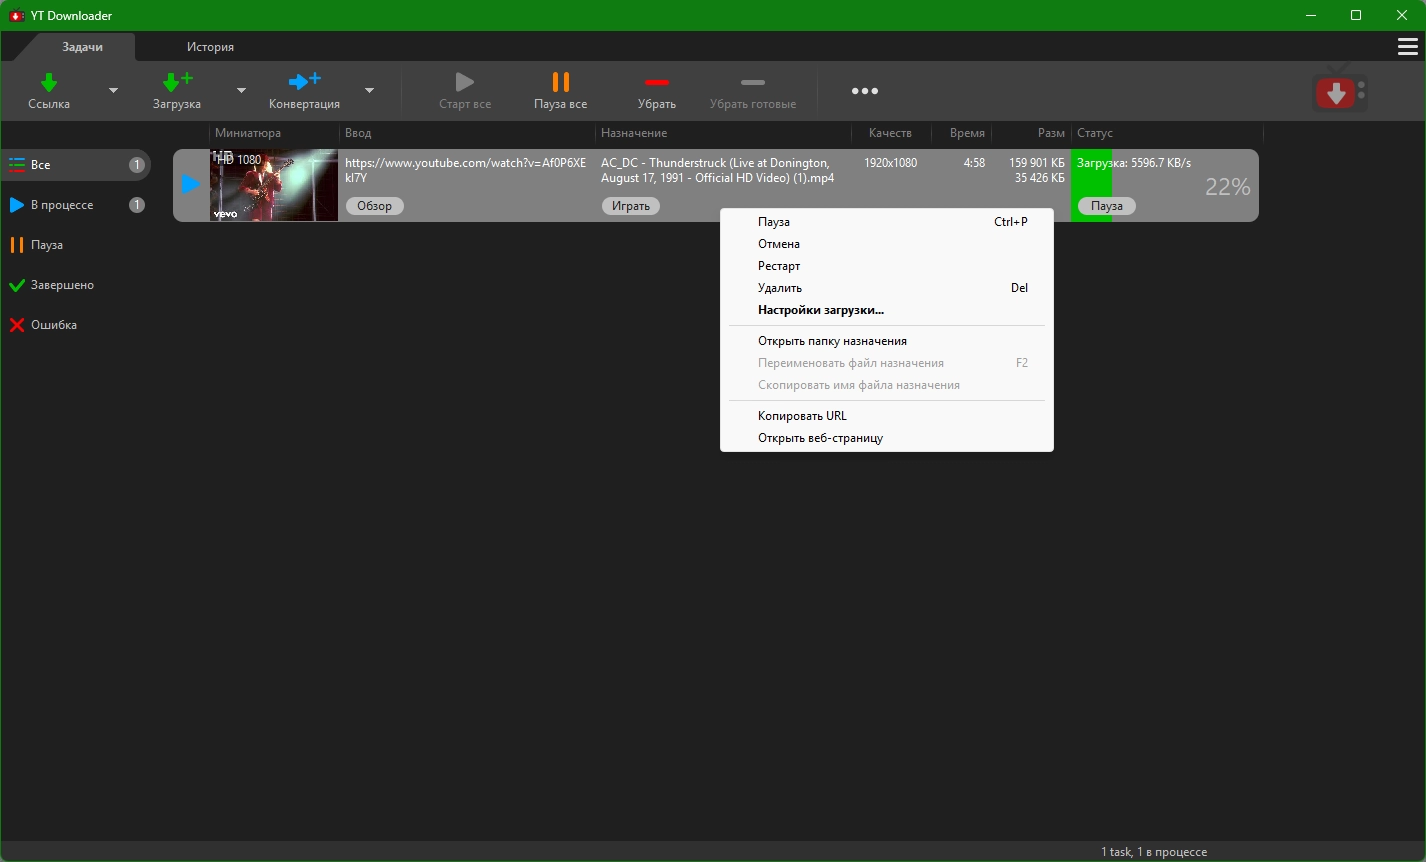This screenshot has width=1426, height=862.
Task: Select Копировать URL menu entry
Action: (886, 416)
